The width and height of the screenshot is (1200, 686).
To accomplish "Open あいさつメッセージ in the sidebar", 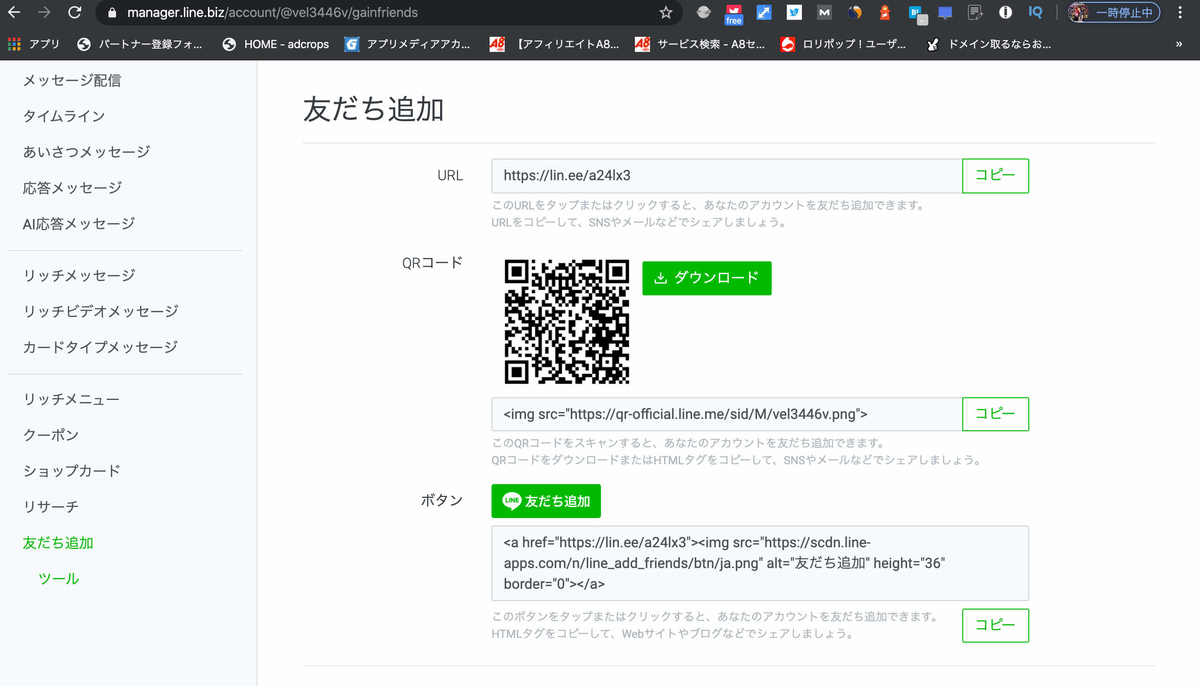I will [87, 152].
